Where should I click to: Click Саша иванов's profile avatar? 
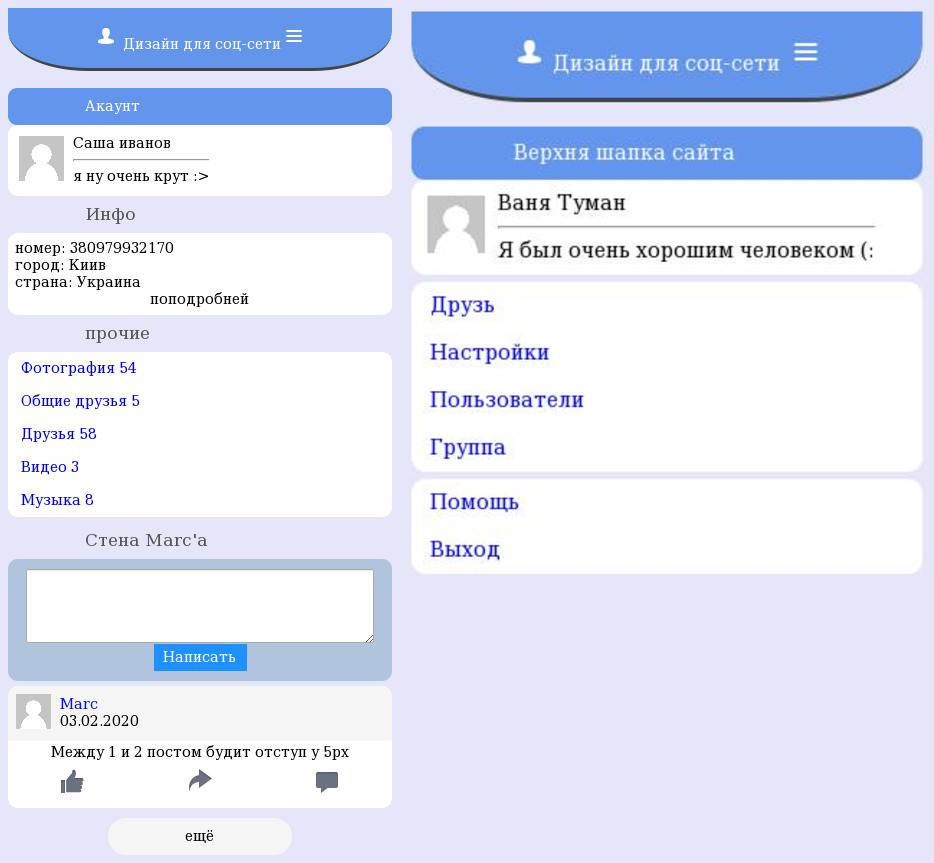point(41,158)
